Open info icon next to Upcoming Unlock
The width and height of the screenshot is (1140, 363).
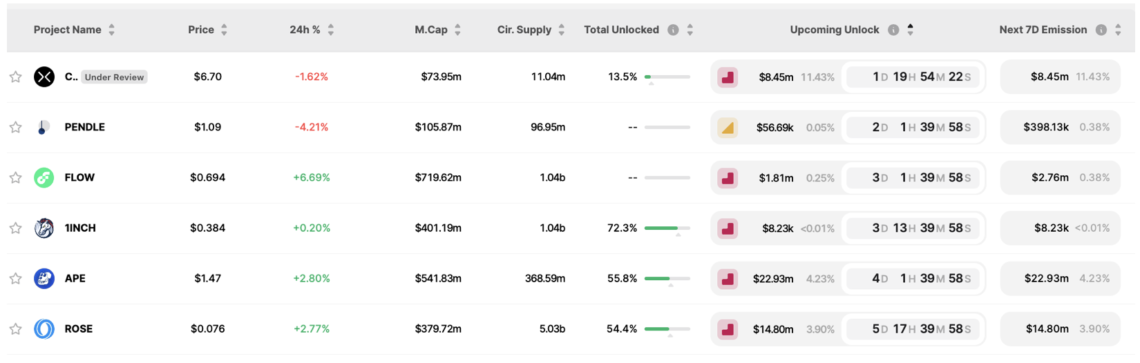(894, 30)
